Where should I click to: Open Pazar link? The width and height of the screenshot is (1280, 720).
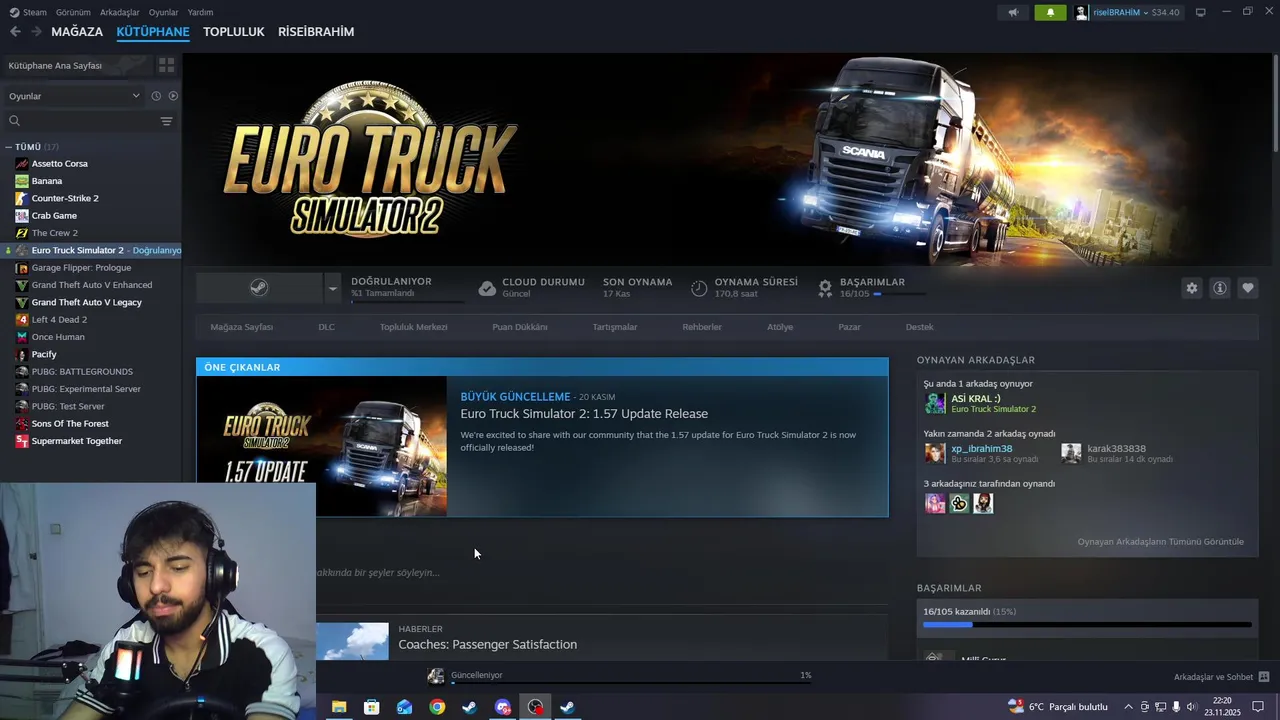pos(849,327)
